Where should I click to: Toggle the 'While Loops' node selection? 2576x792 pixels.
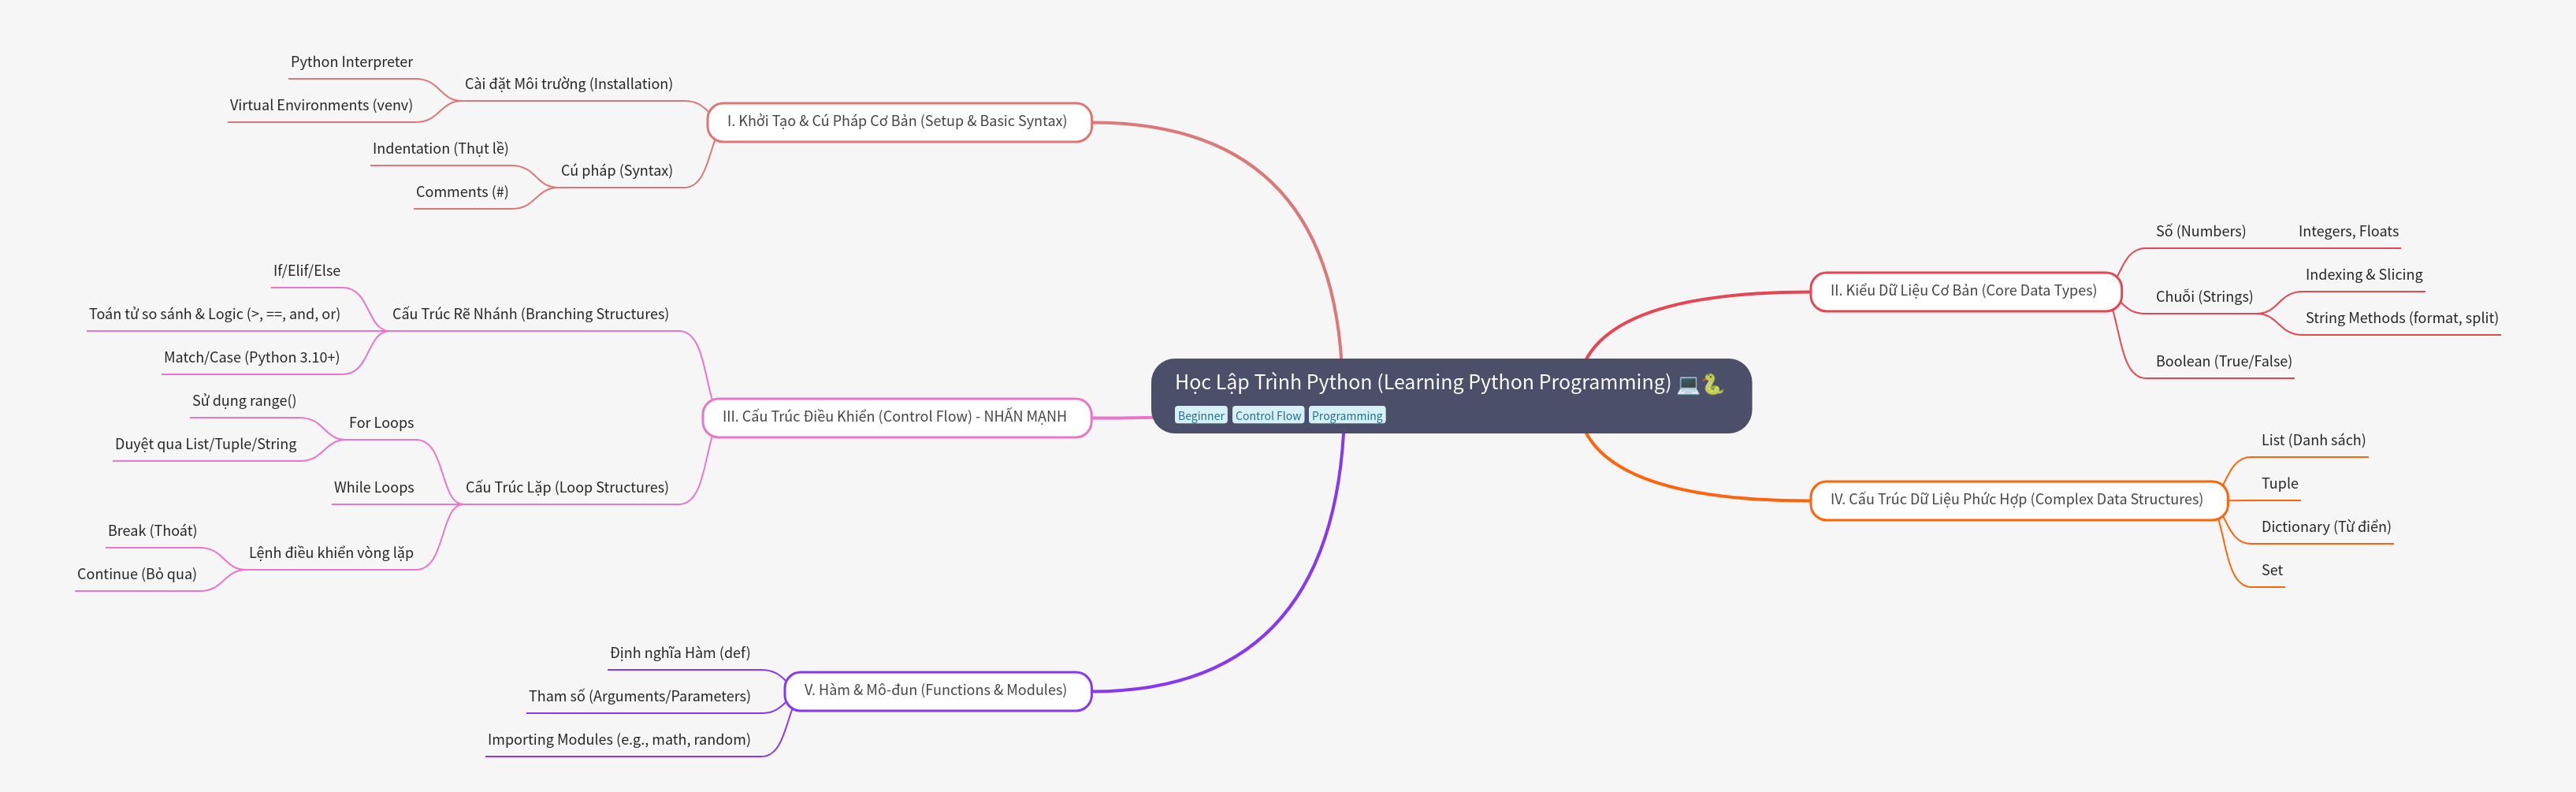click(x=373, y=487)
